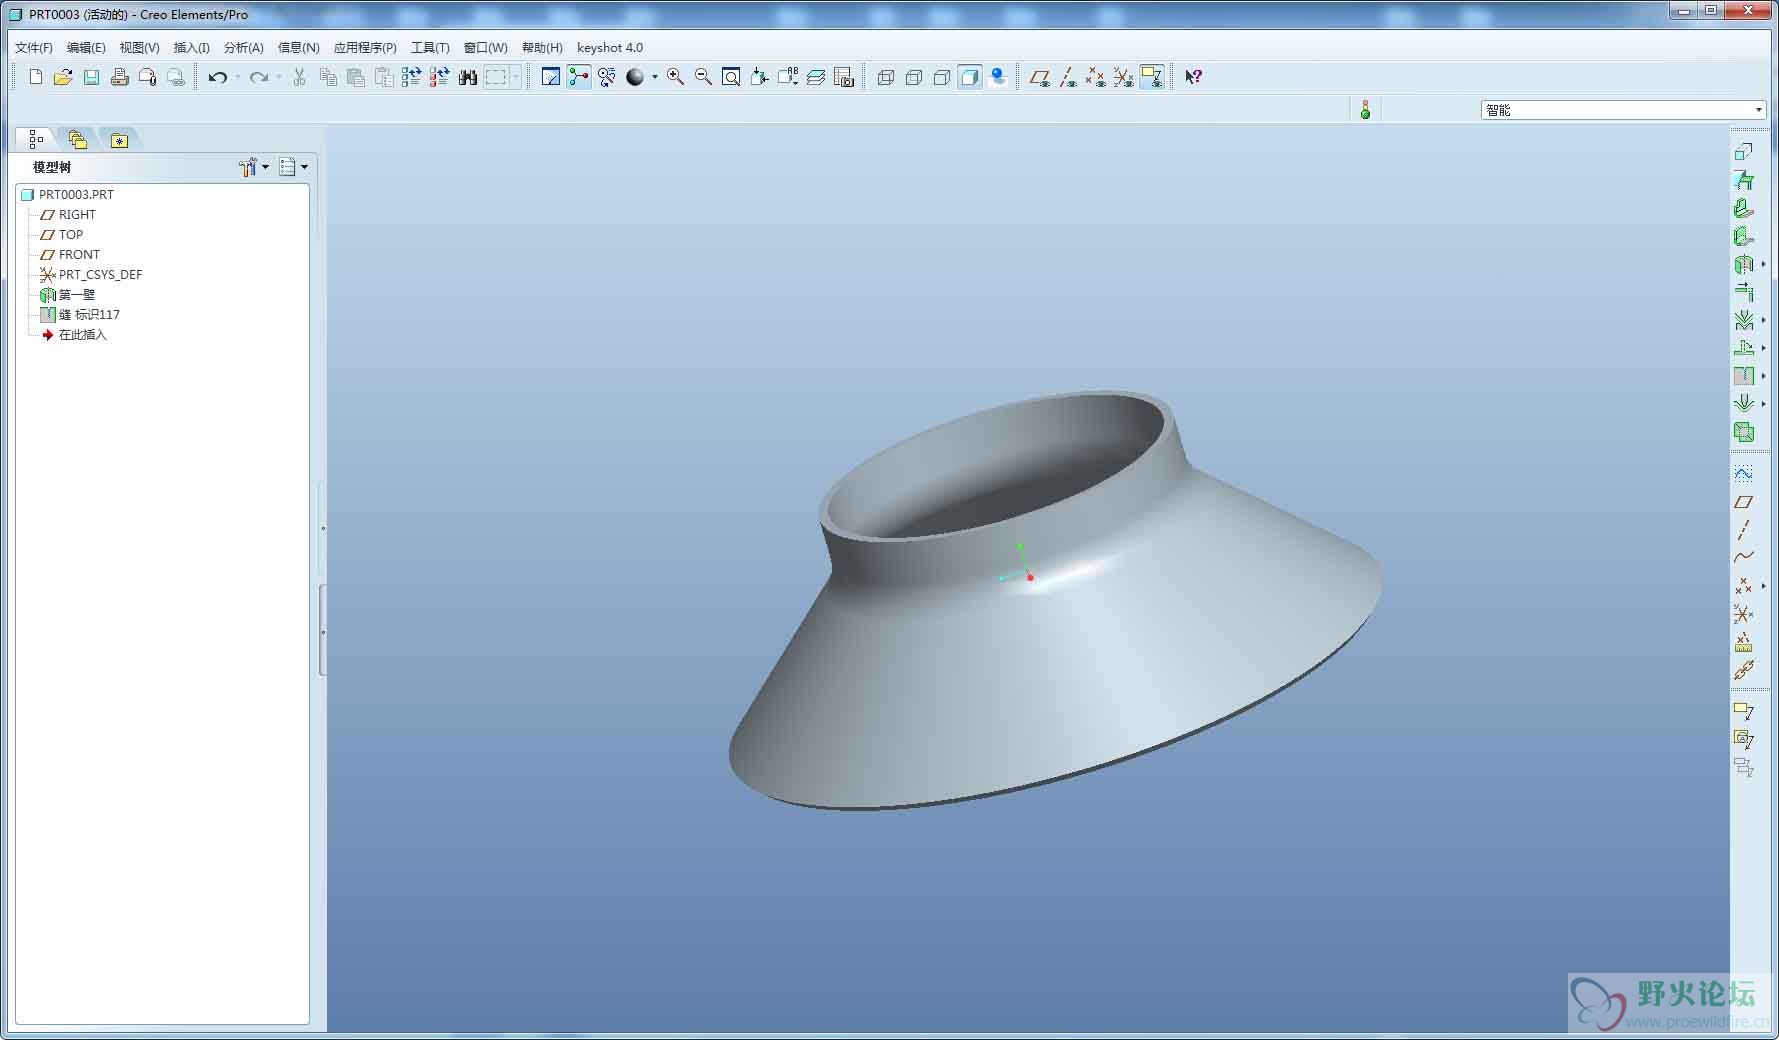Save the model with the disk icon
Image resolution: width=1779 pixels, height=1040 pixels.
coord(91,77)
